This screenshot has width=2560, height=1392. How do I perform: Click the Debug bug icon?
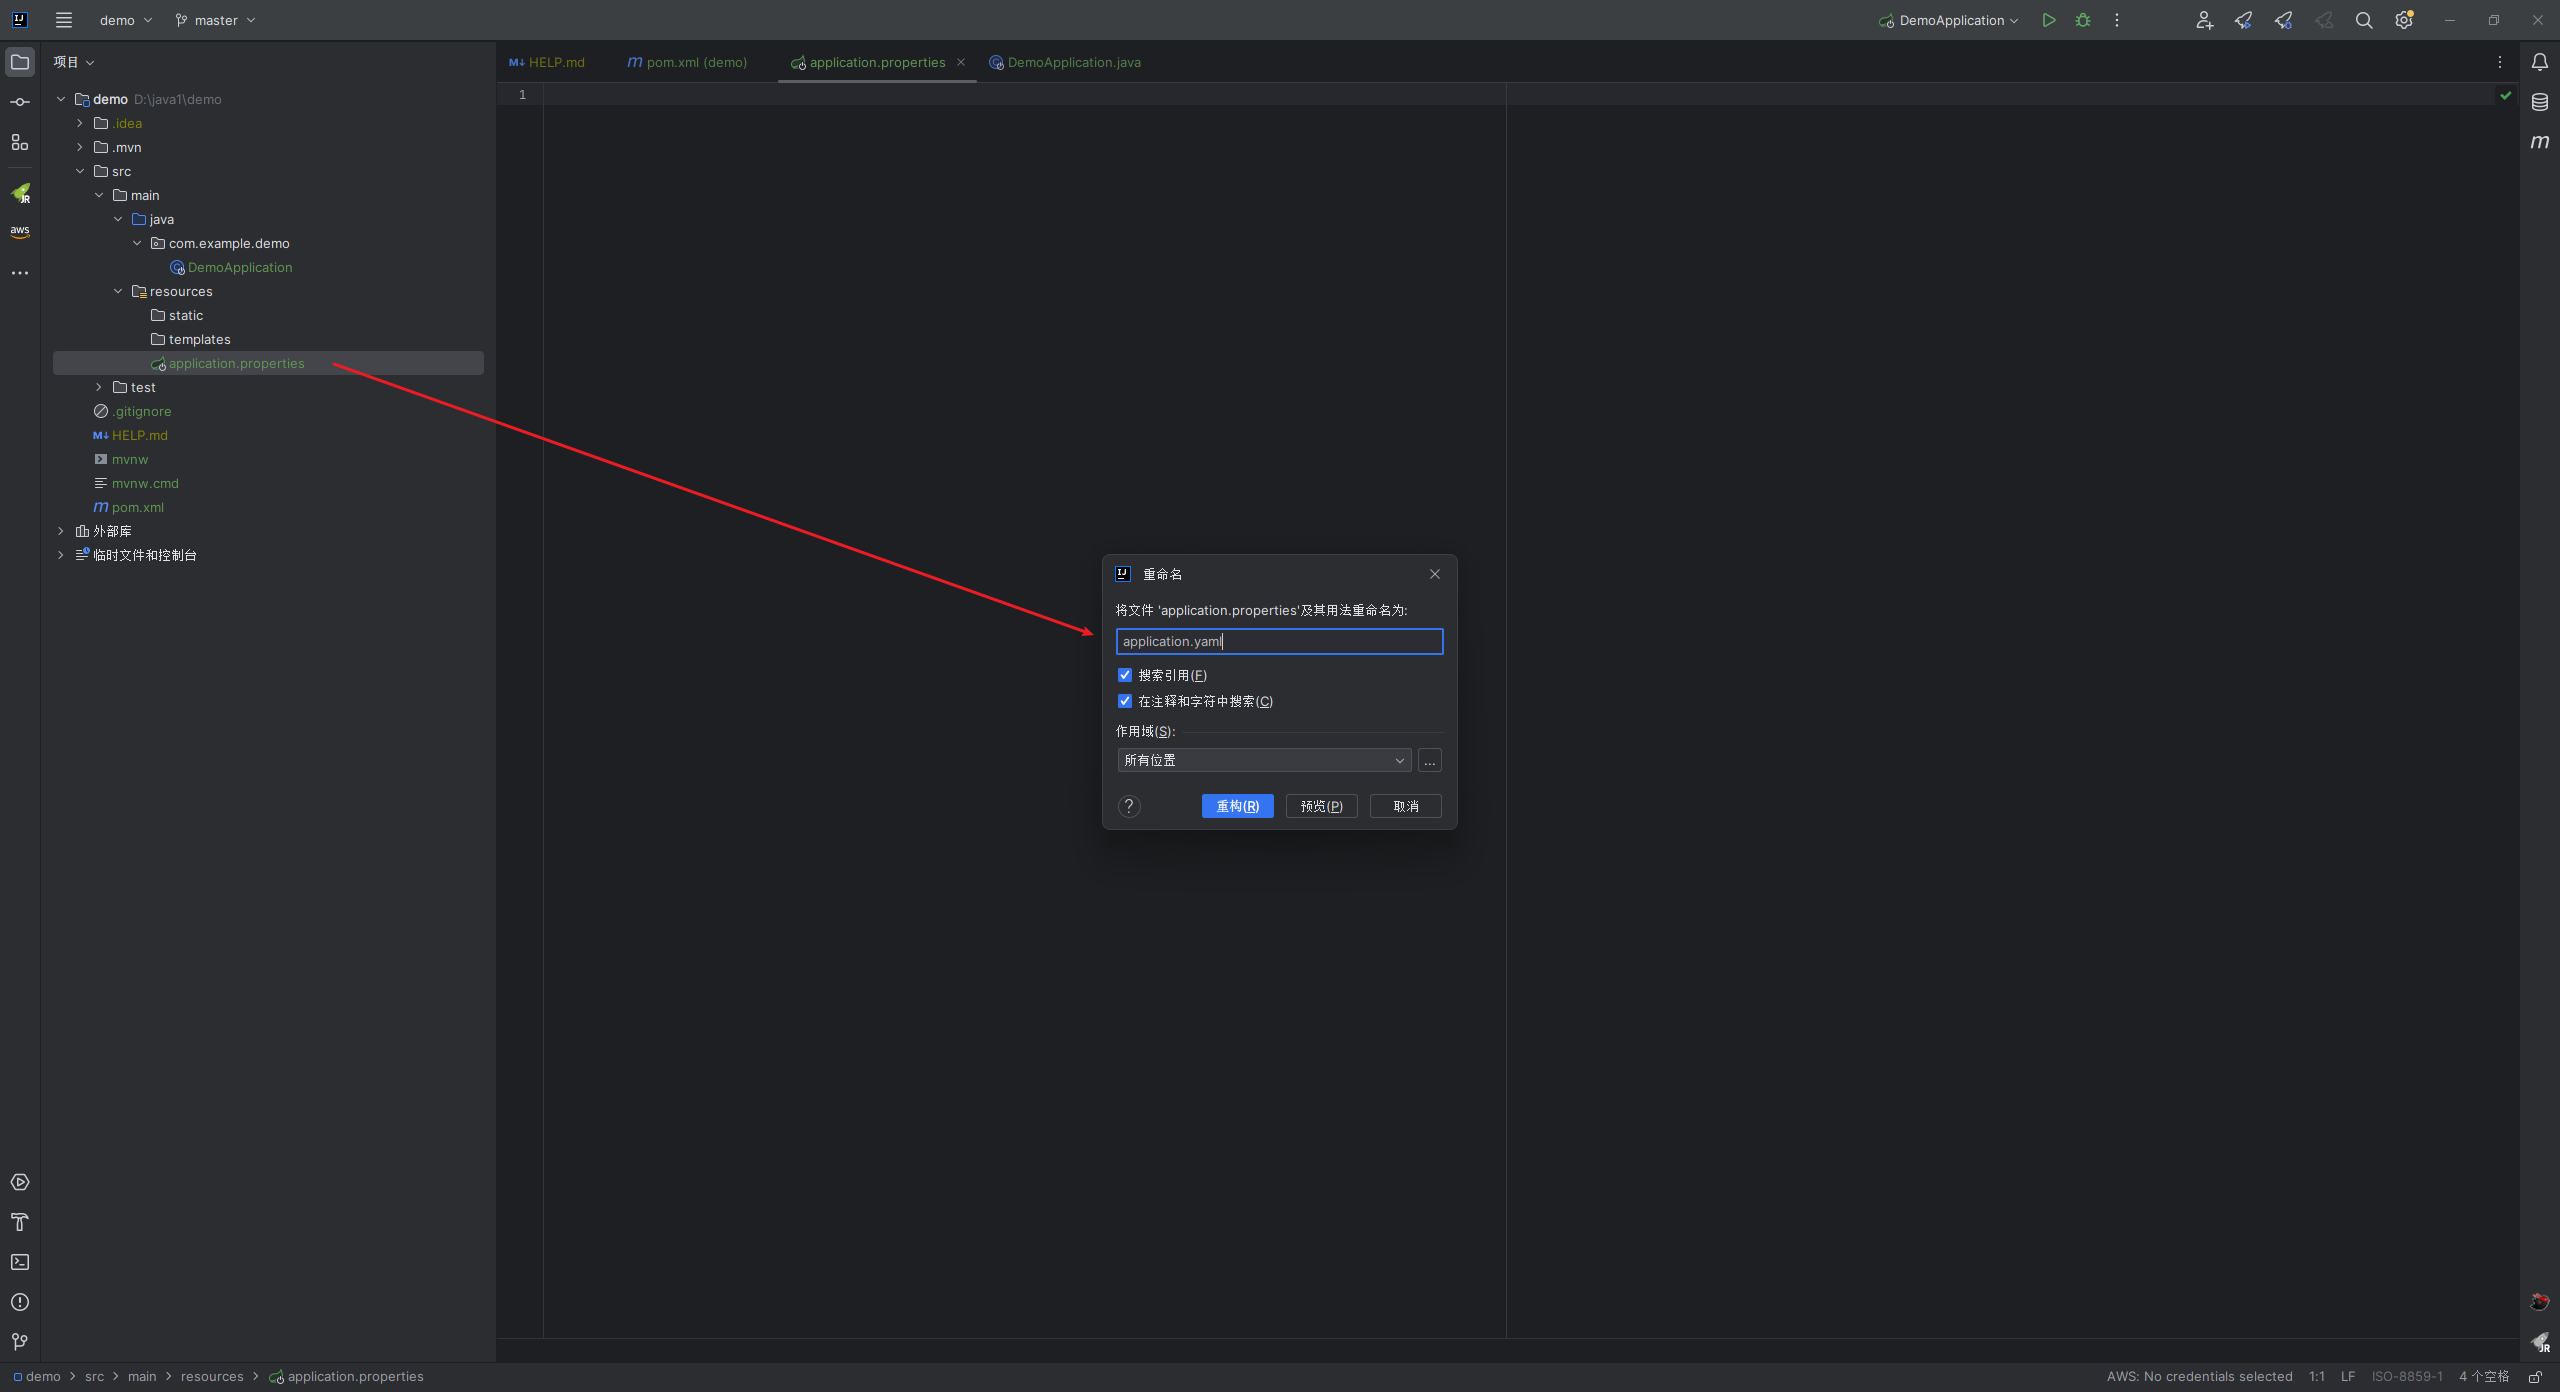[2083, 20]
